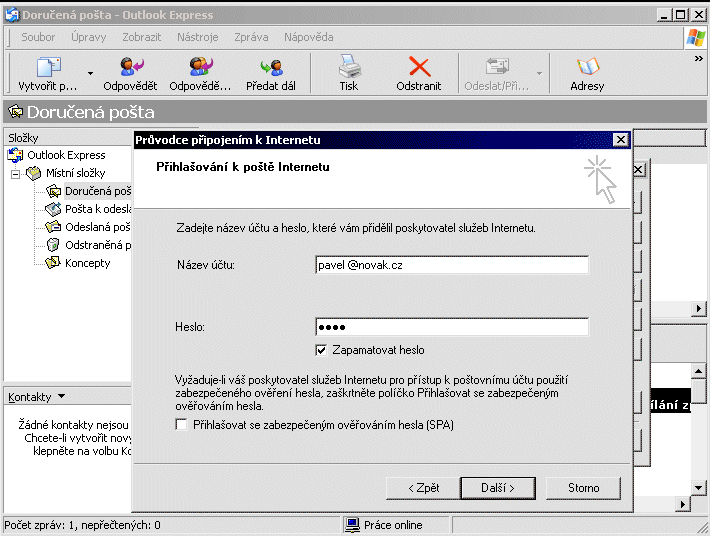The width and height of the screenshot is (710, 536).
Task: Open the Kontakty dropdown arrow
Action: 62,396
